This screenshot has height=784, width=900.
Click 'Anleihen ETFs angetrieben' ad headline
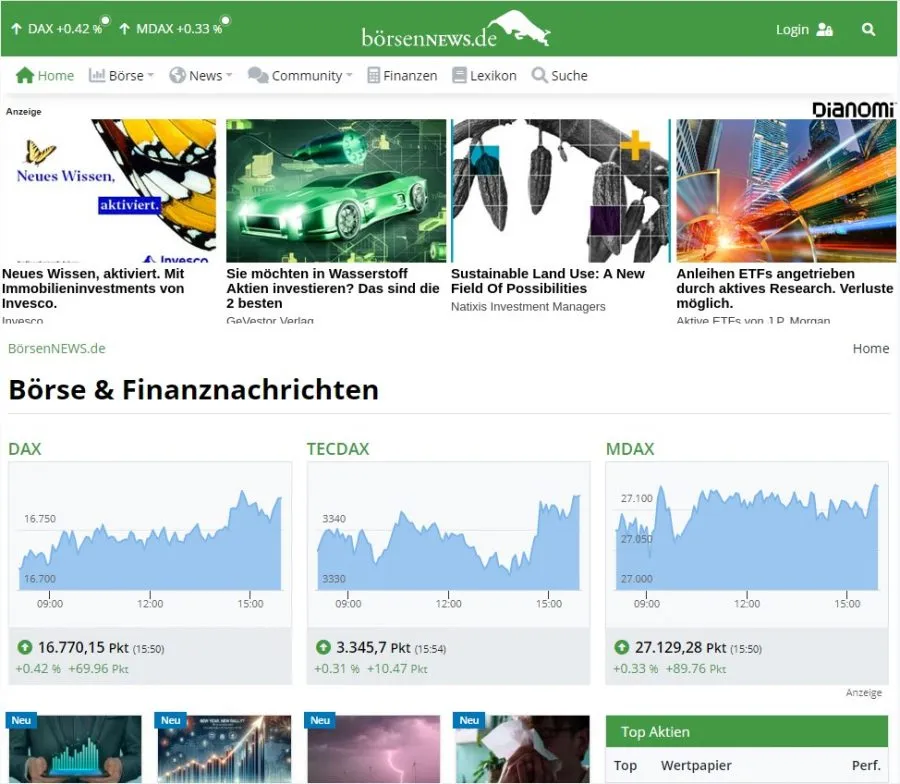coord(785,288)
